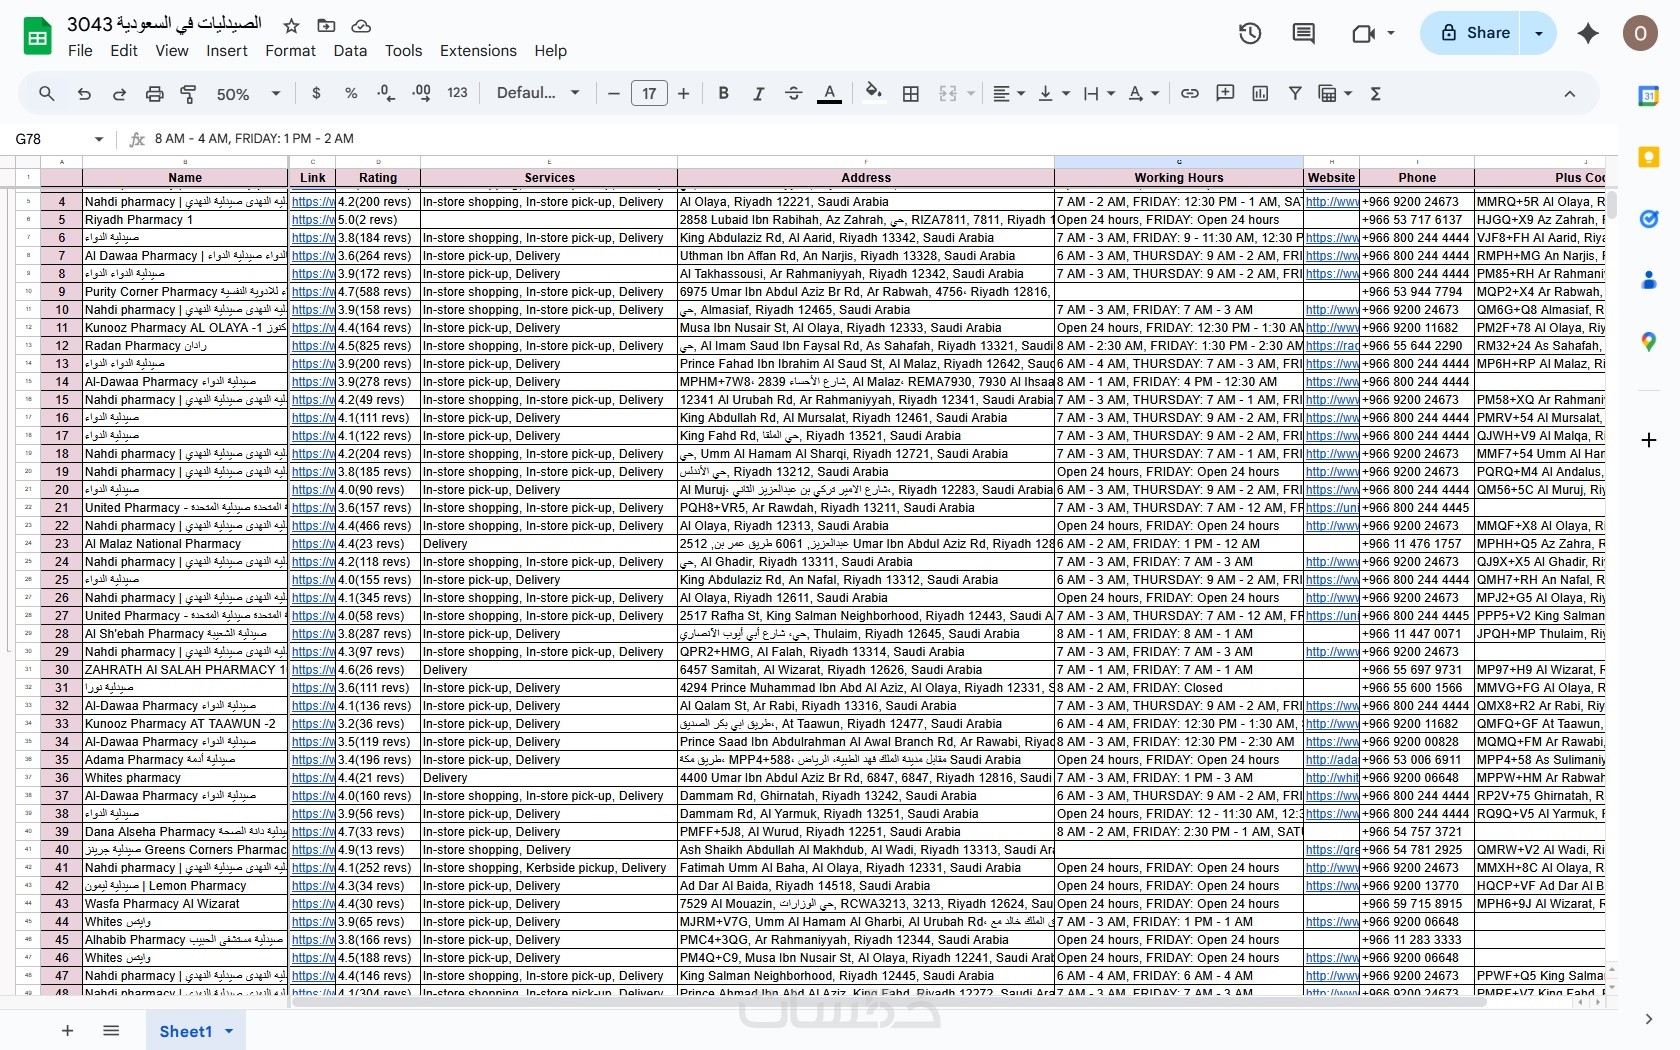Toggle the filter on the sheet
Viewport: 1680px width, 1050px height.
tap(1295, 93)
